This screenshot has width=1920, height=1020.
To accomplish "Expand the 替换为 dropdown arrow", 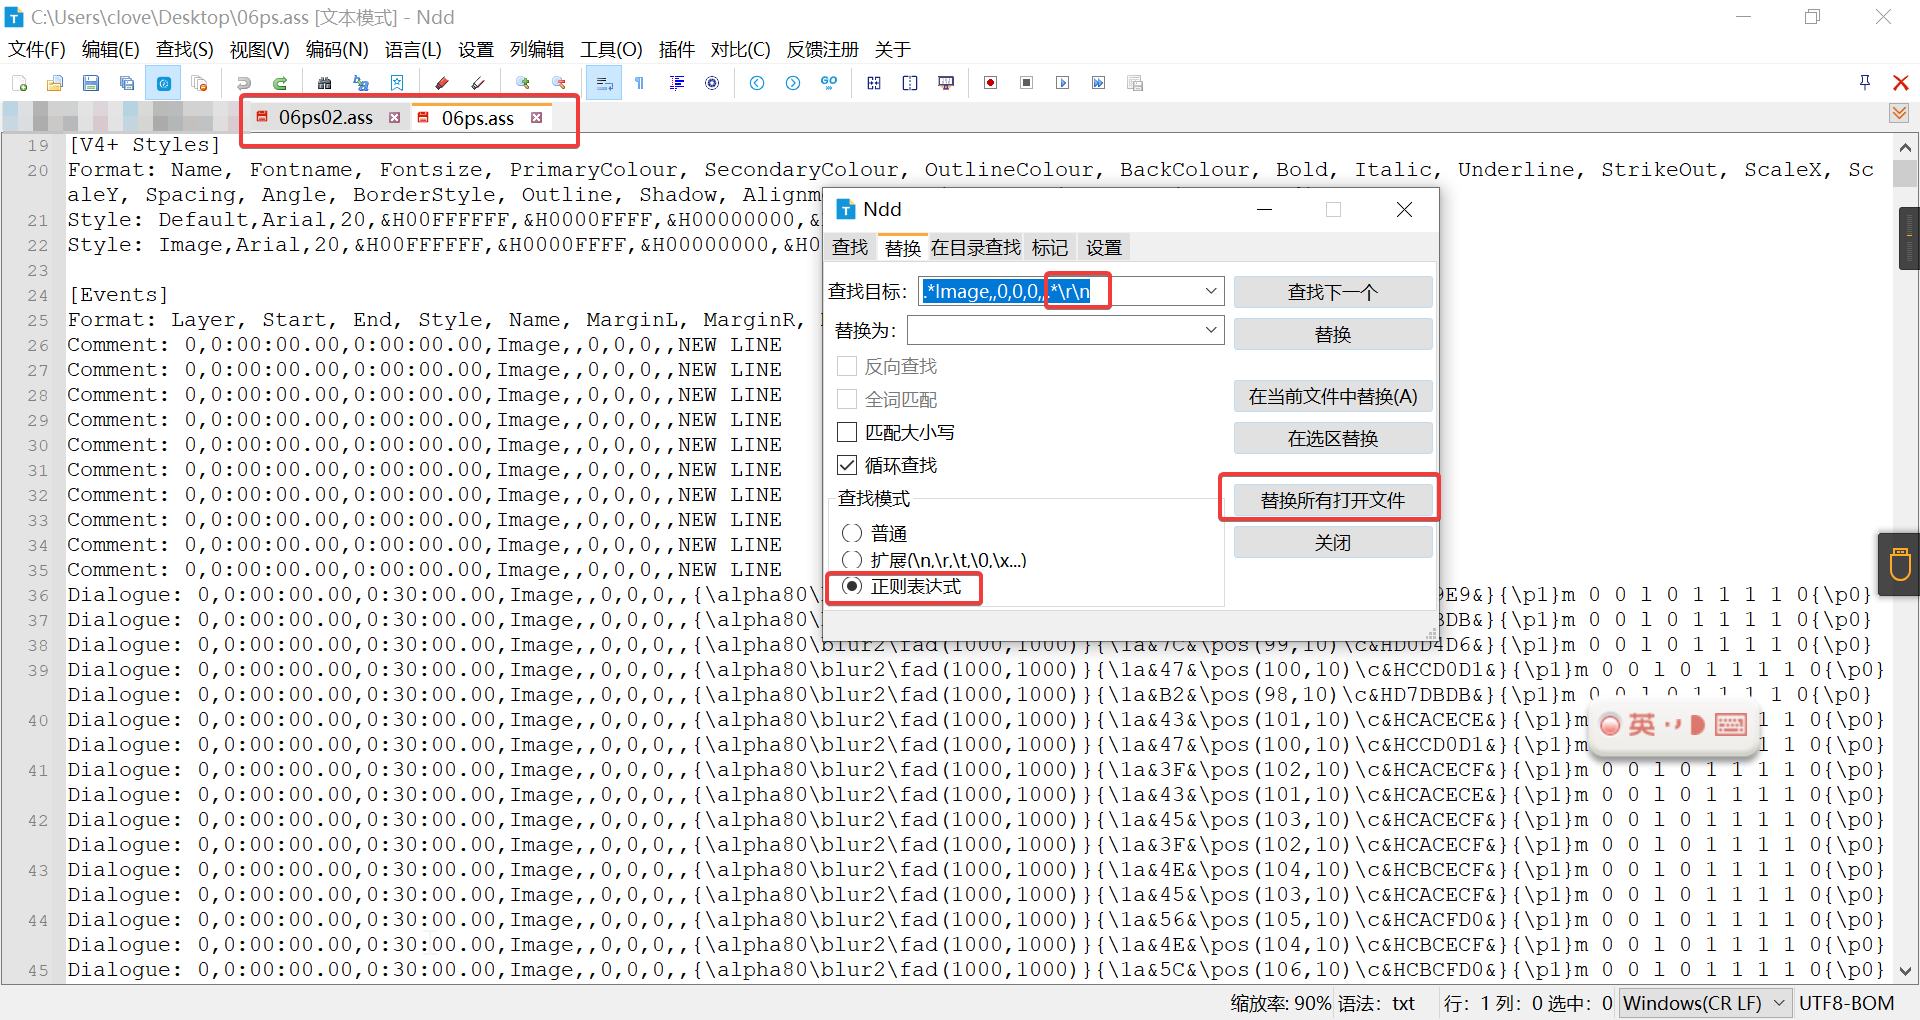I will pos(1211,330).
